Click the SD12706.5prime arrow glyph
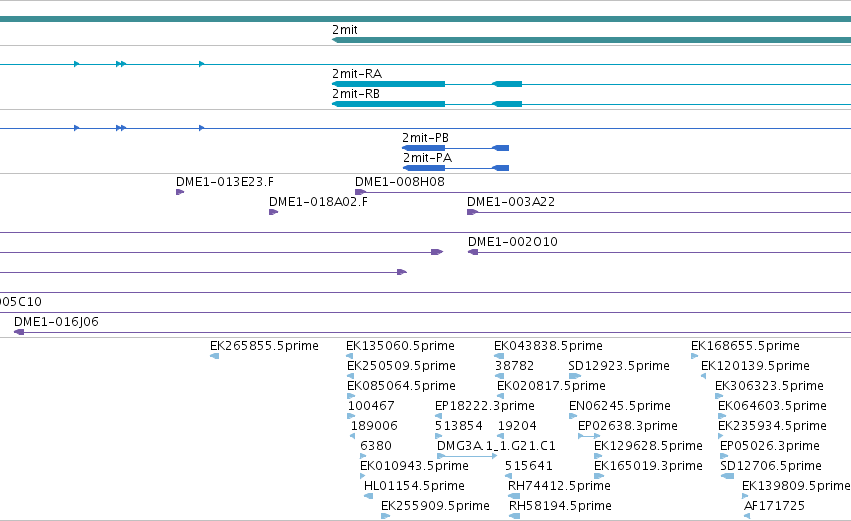The width and height of the screenshot is (851, 521). (727, 476)
